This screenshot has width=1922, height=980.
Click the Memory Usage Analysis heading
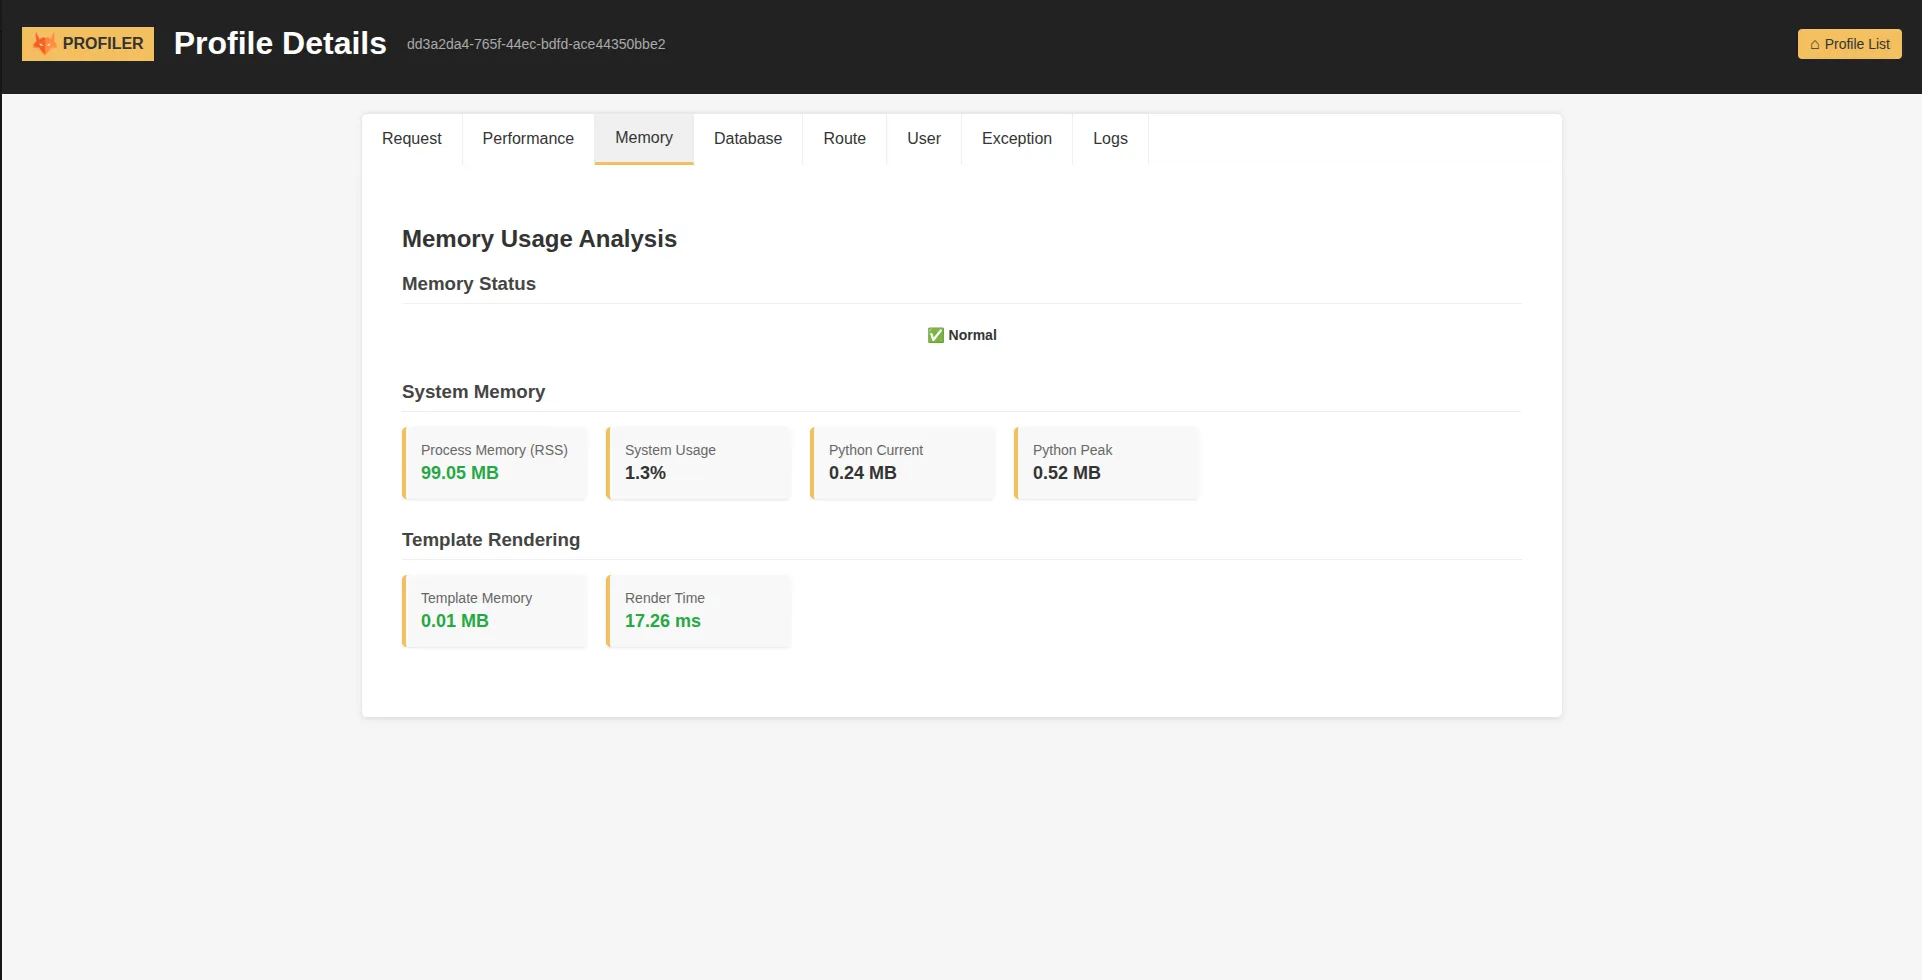coord(539,239)
